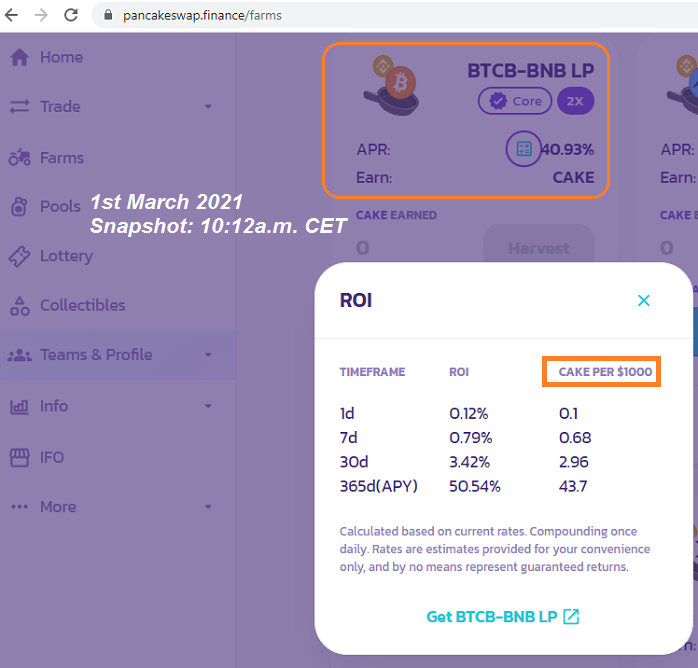This screenshot has width=698, height=668.
Task: Click the Core verified badge
Action: click(x=515, y=101)
